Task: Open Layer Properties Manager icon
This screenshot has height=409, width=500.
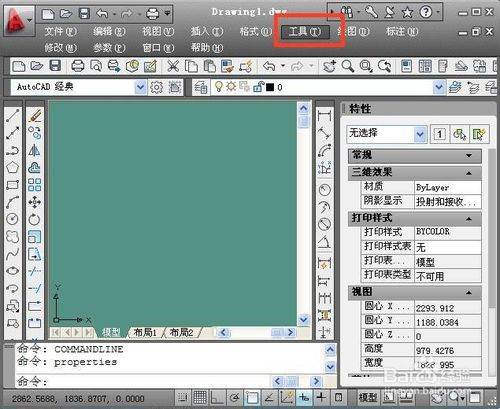Action: (x=201, y=87)
